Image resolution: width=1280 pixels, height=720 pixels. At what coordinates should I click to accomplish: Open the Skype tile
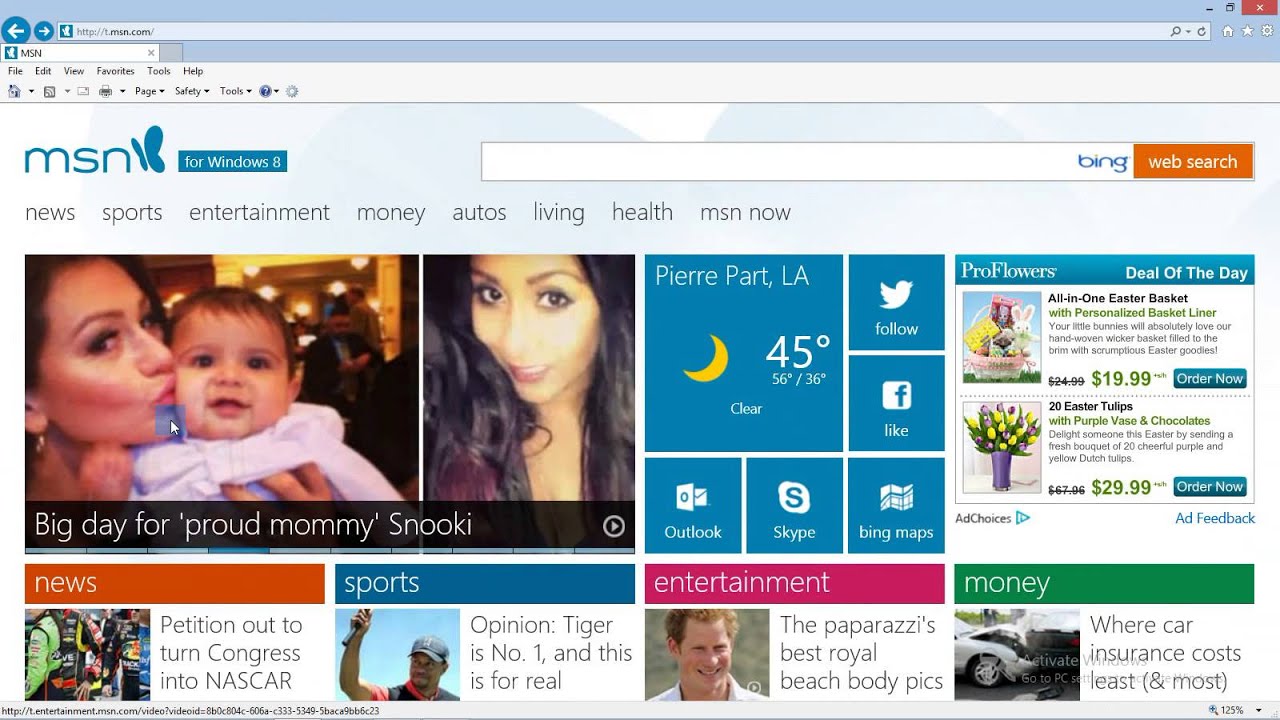tap(794, 505)
